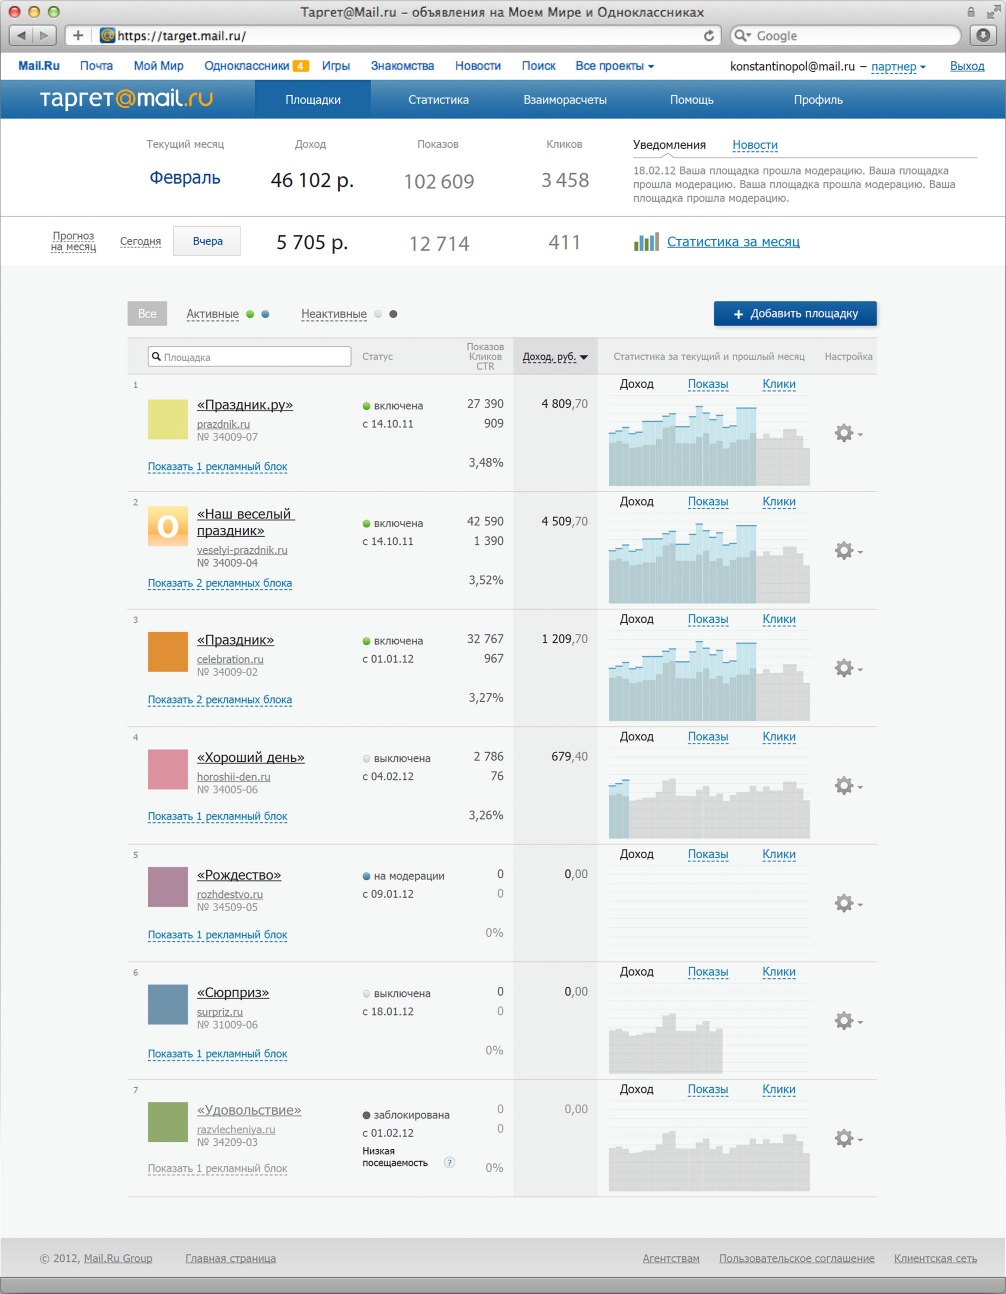Viewport: 1006px width, 1294px height.
Task: Click the bar chart statistics icon
Action: (646, 242)
